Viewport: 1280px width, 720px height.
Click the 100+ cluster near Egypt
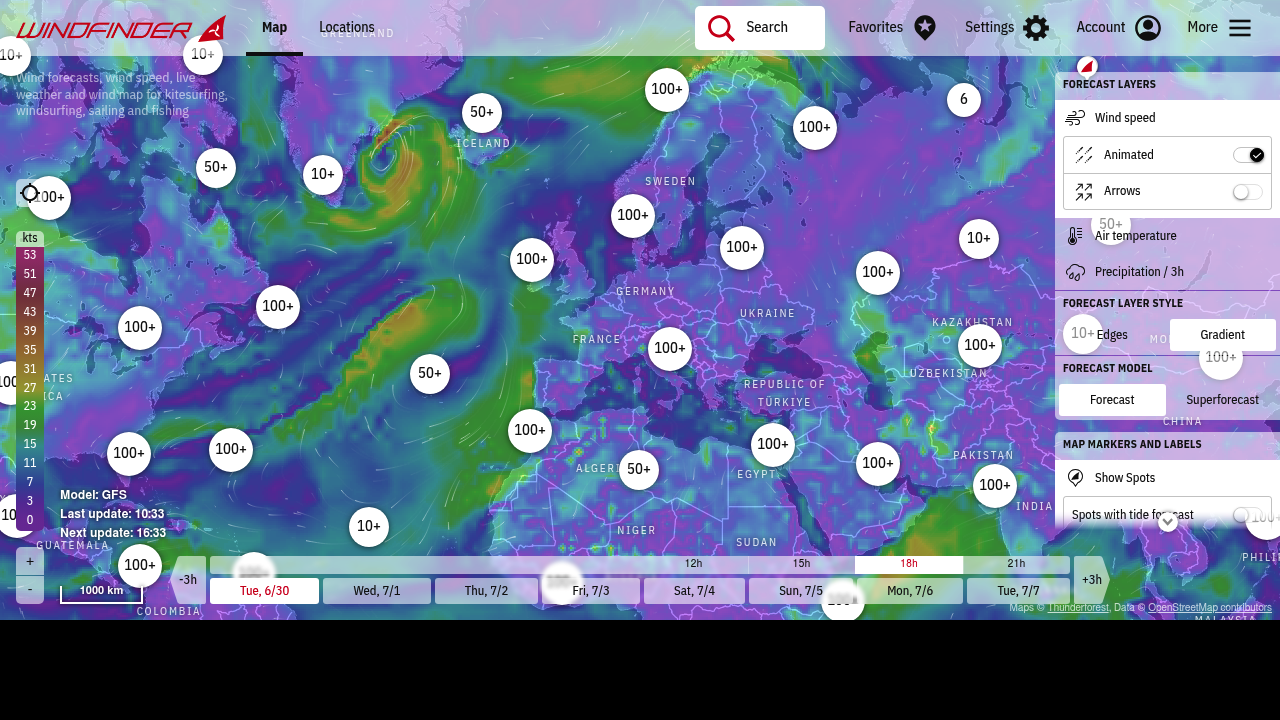pos(773,445)
